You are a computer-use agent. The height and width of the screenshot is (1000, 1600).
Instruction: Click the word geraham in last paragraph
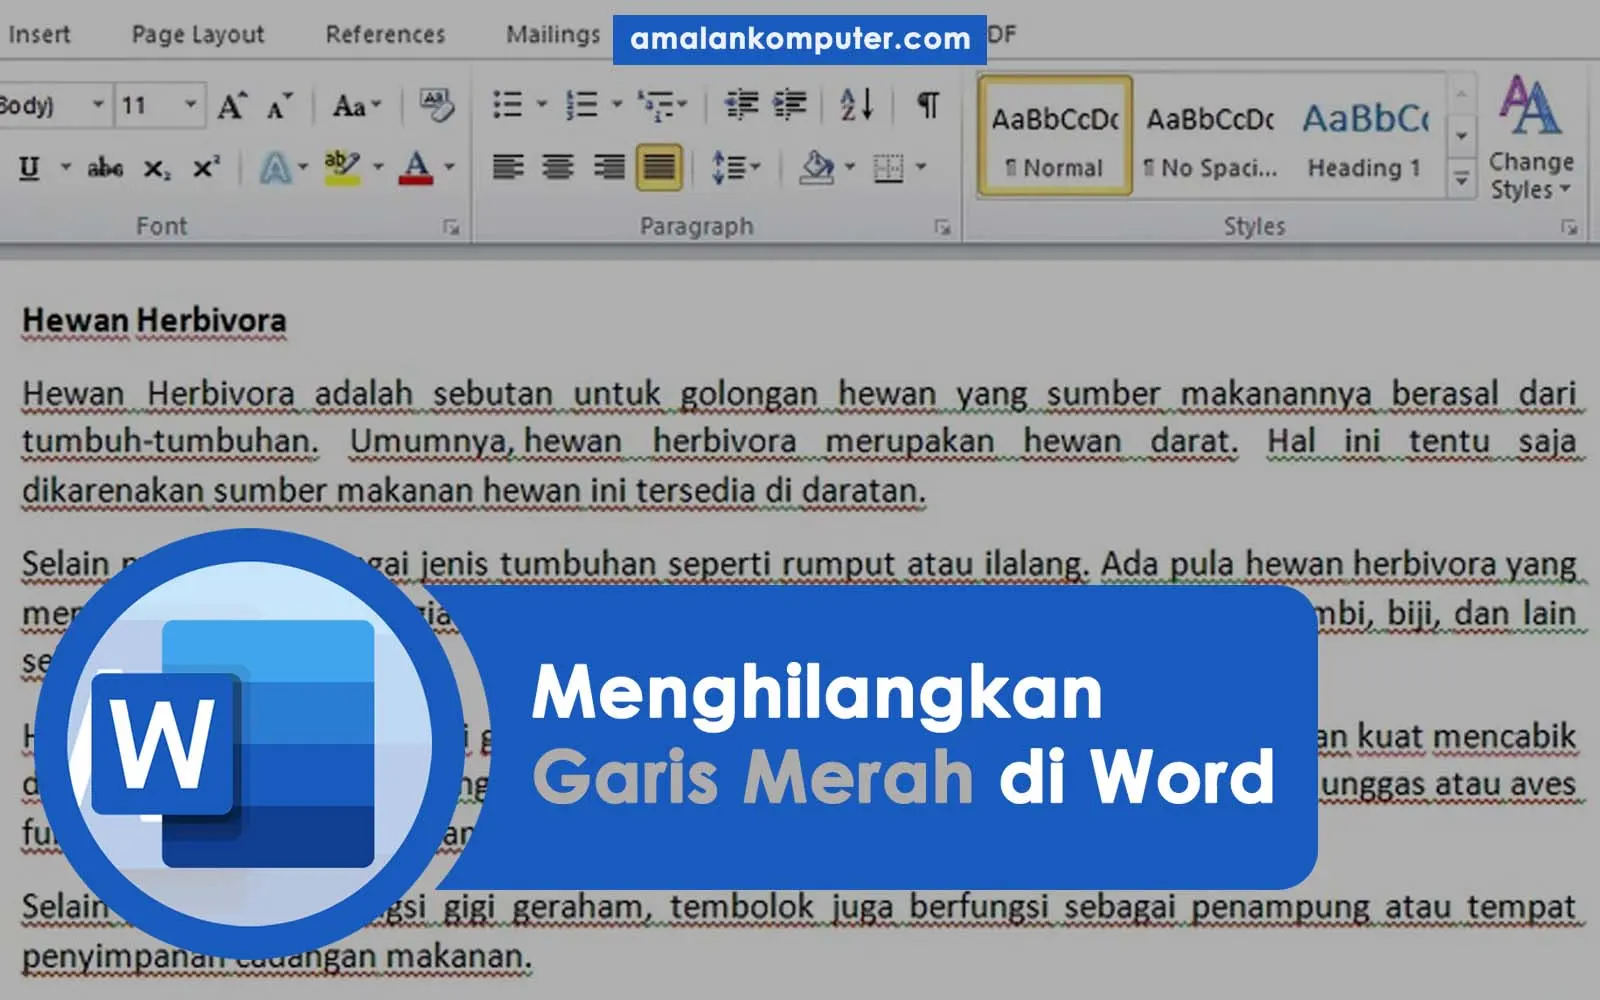pos(581,908)
